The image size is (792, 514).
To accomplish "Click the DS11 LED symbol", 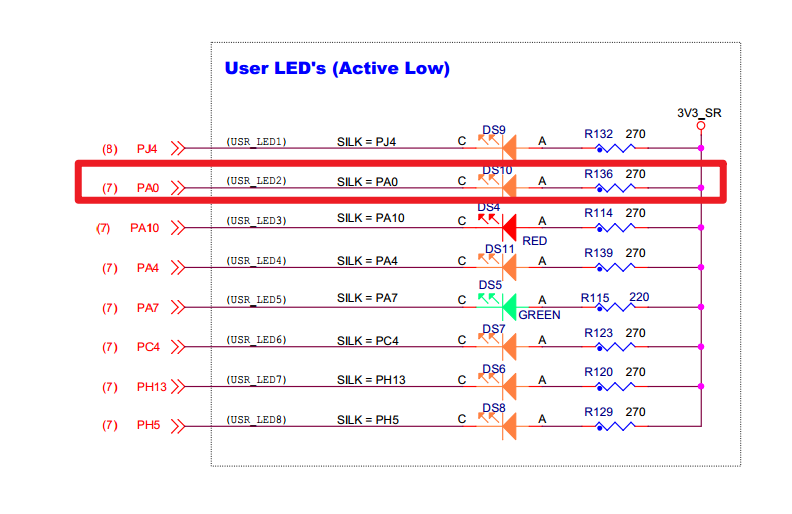I will click(x=503, y=265).
